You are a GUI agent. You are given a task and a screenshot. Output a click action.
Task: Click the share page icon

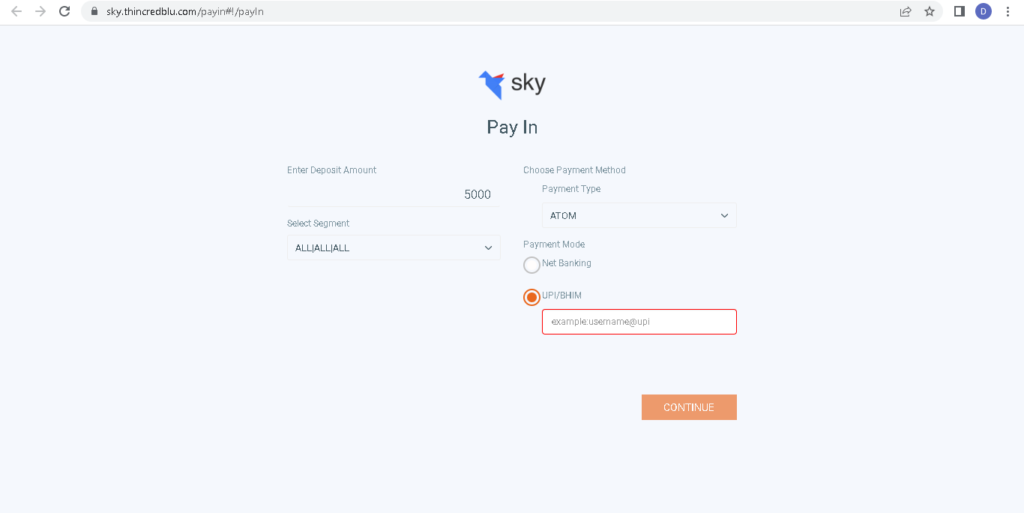click(905, 12)
